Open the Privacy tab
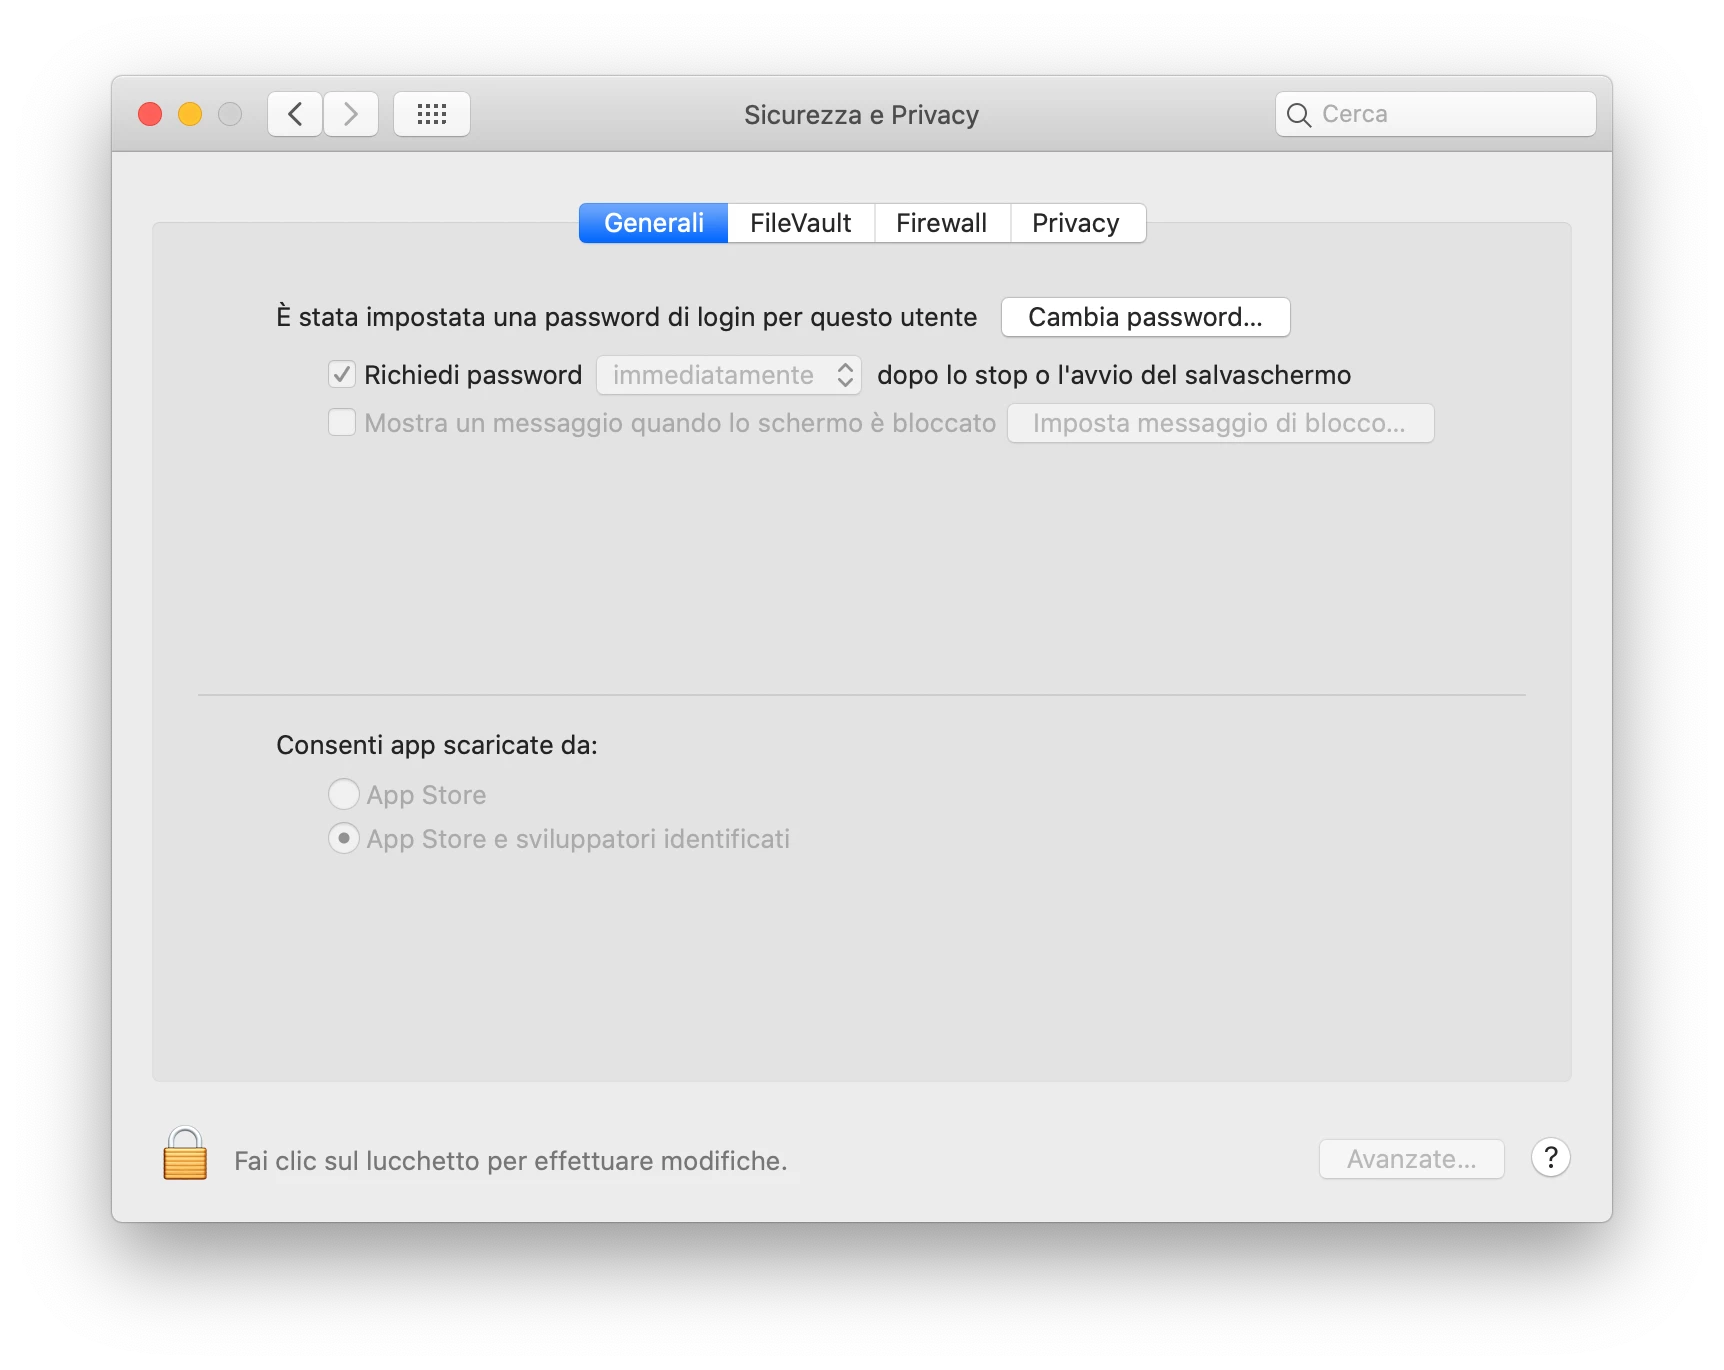 point(1077,223)
